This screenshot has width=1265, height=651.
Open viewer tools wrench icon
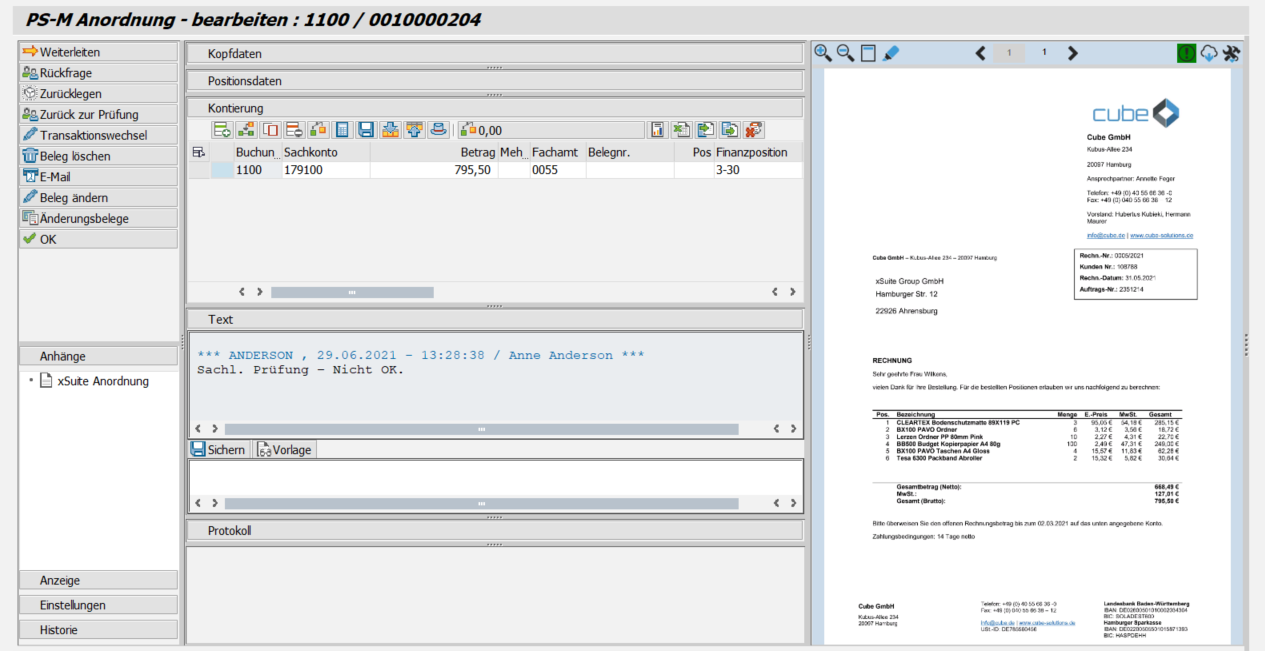pos(1231,53)
